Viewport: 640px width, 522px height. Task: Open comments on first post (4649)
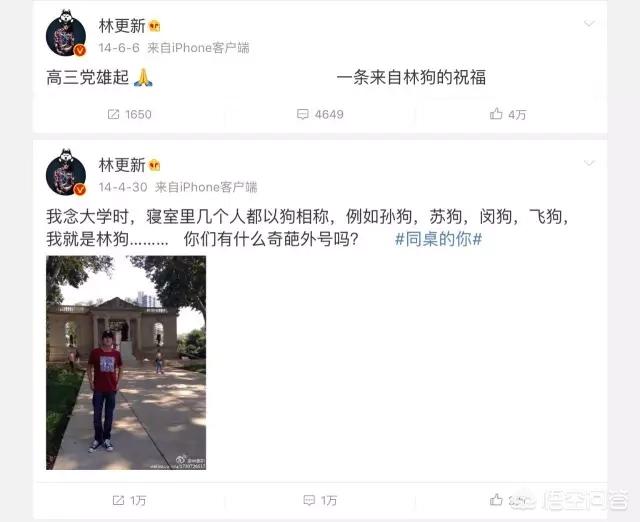coord(302,114)
